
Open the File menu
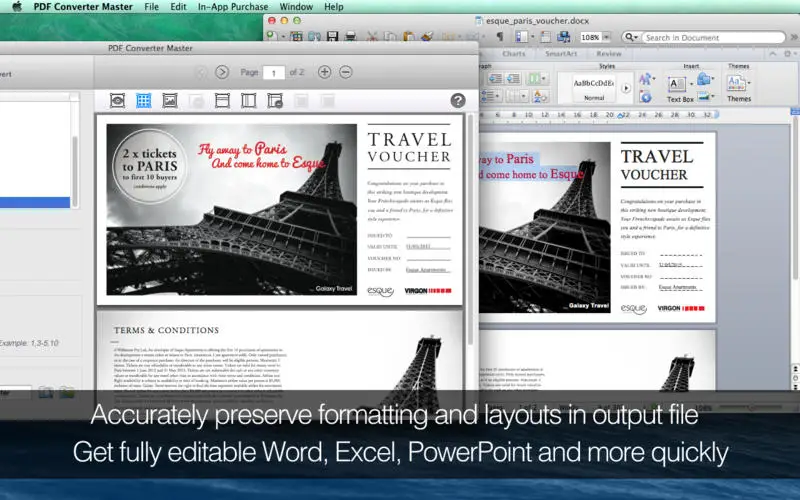click(151, 7)
